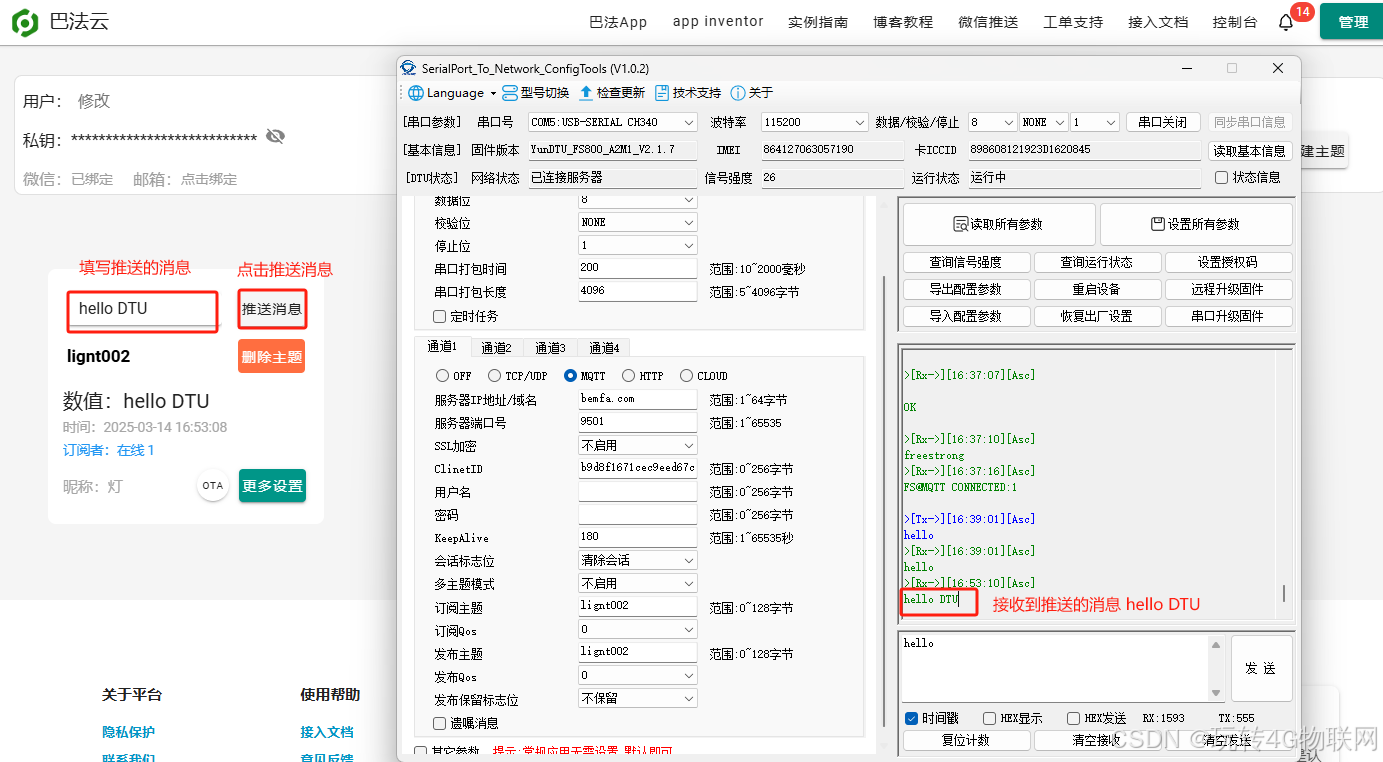Click the 重启设备 button
Screen dimensions: 1383x762
1096,289
